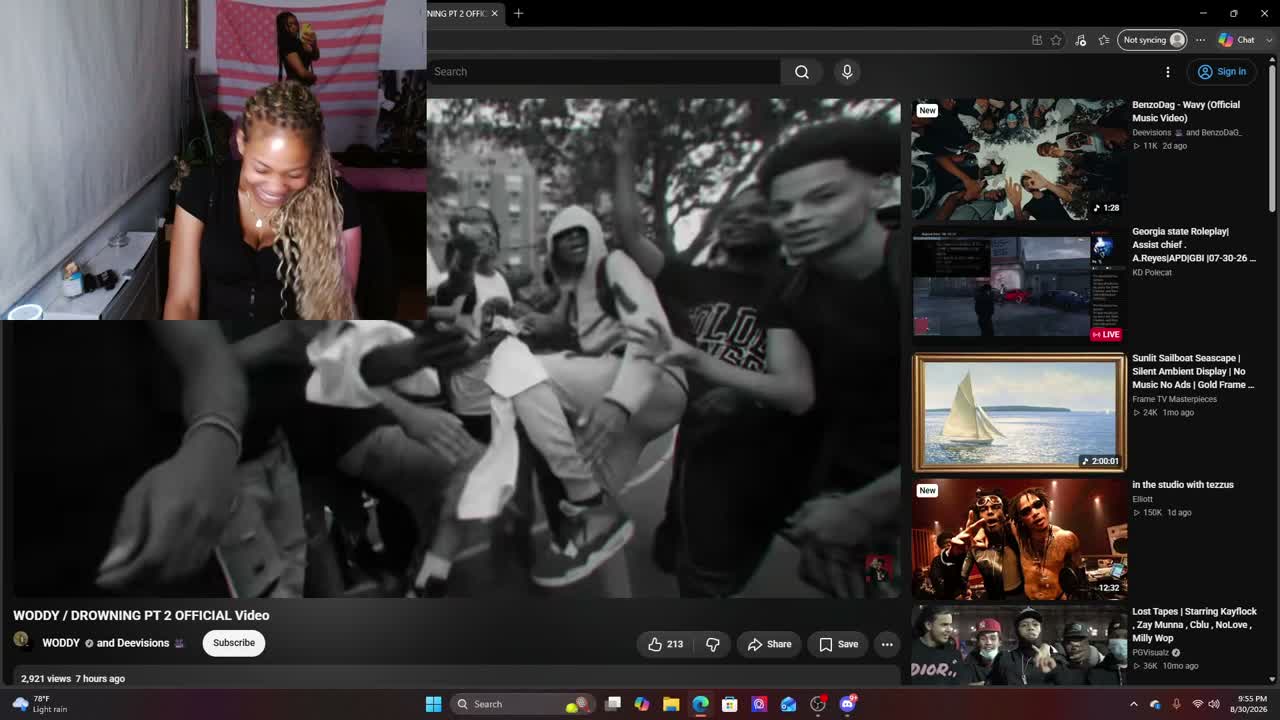Open the Georgia state Roleplay live thumbnail

click(1019, 285)
